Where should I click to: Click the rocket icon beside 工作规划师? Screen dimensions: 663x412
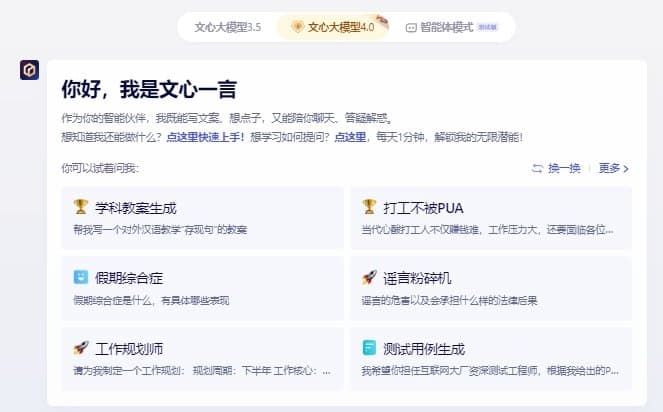coord(81,348)
